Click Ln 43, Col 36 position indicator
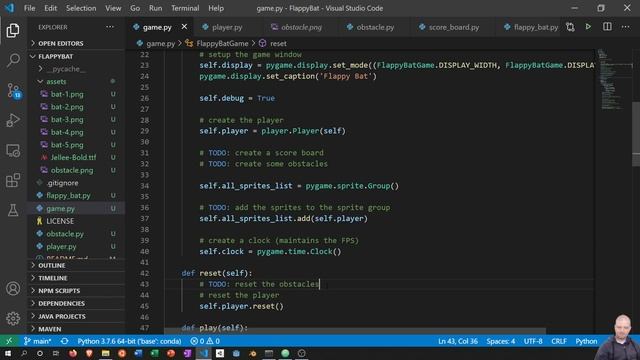The height and width of the screenshot is (360, 640). tap(458, 341)
